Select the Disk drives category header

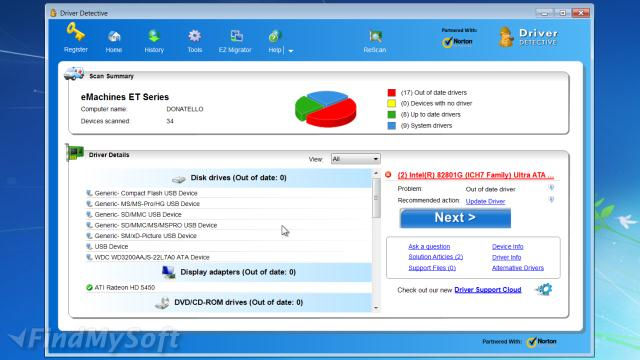229,178
